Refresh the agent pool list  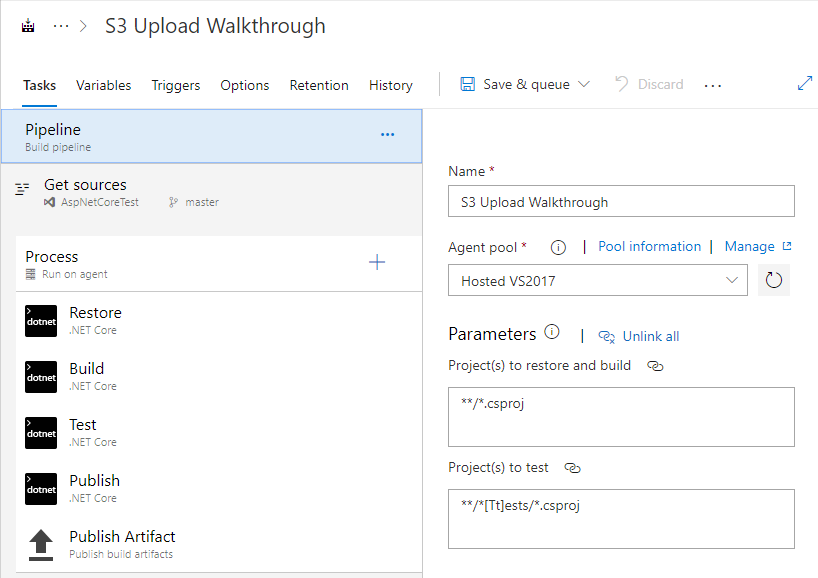click(775, 280)
